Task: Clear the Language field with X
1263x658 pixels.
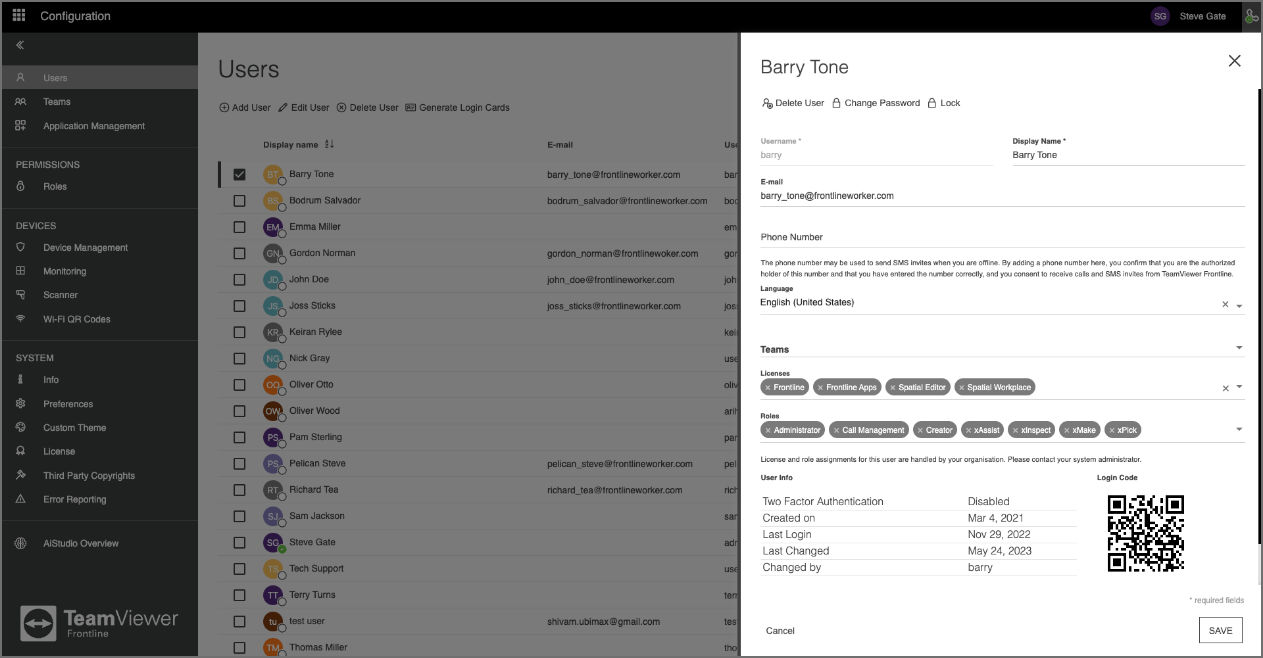Action: coord(1225,304)
